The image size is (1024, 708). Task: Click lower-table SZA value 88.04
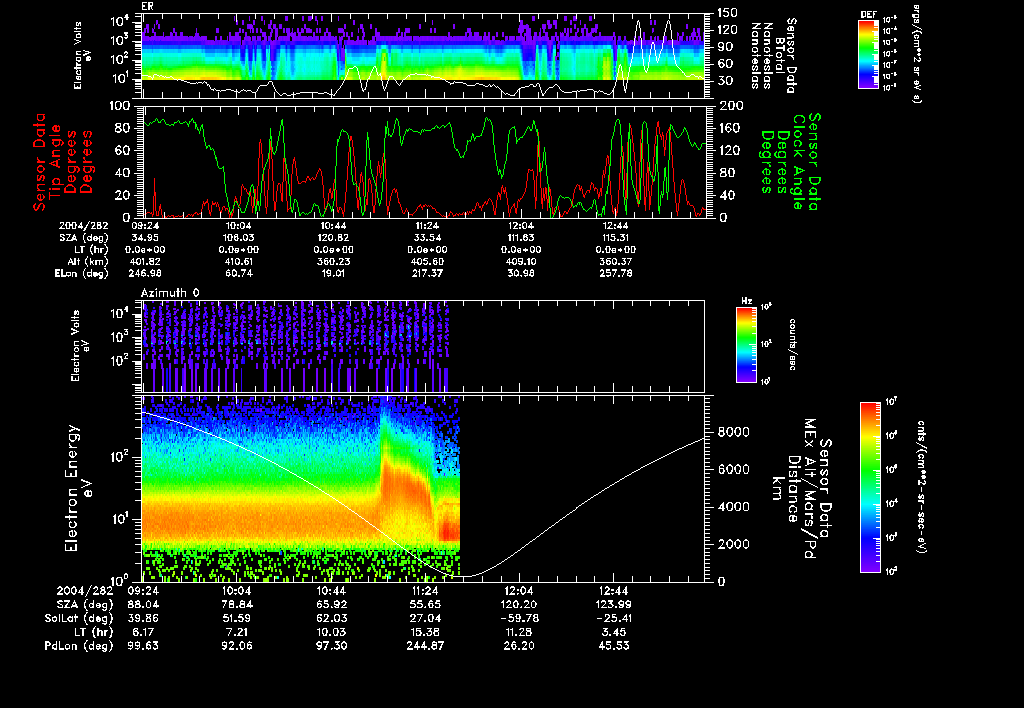(144, 604)
